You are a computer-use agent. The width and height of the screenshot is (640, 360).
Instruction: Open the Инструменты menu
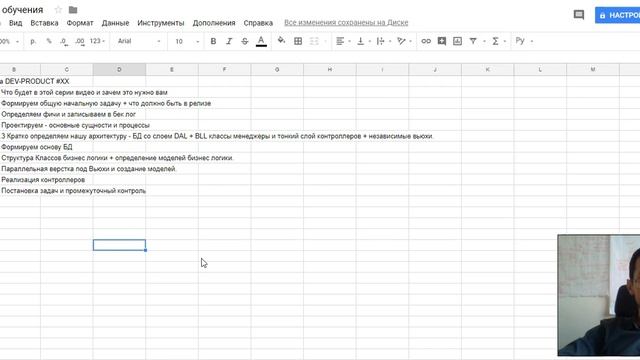(x=161, y=23)
